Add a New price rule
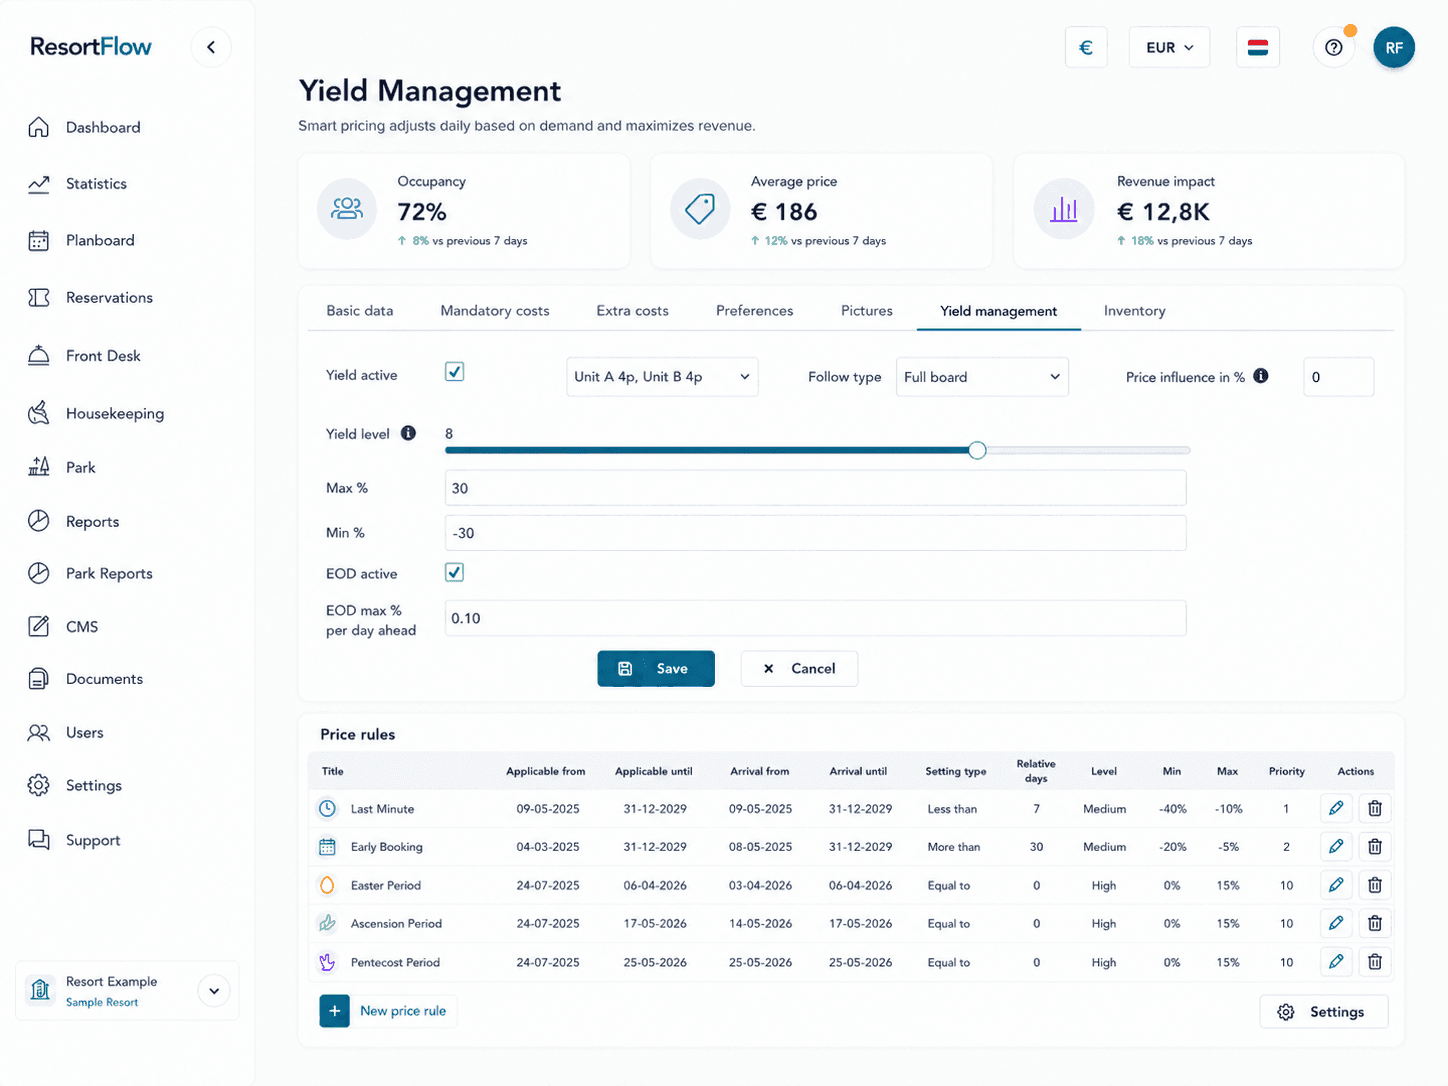 (x=388, y=1011)
